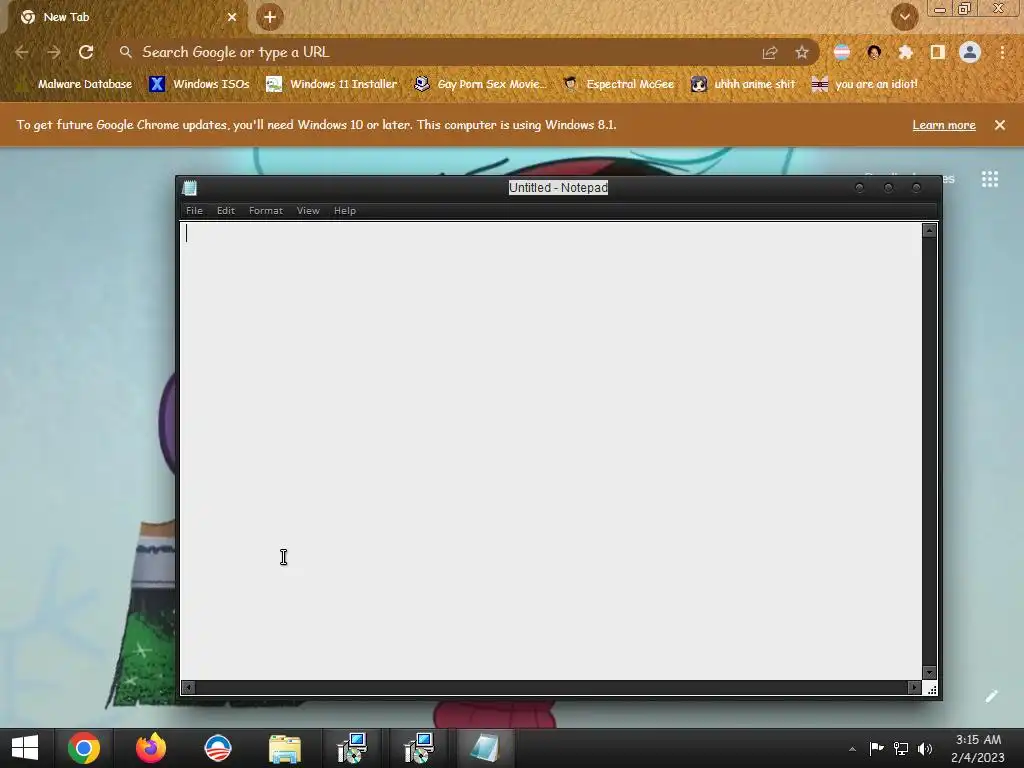Open the Espectral McGee bookmark
This screenshot has height=768, width=1024.
(x=618, y=84)
